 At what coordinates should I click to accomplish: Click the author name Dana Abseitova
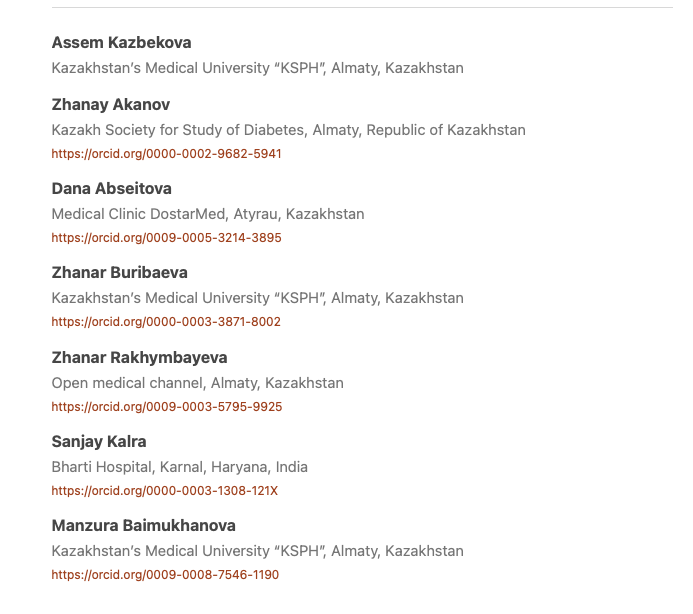pyautogui.click(x=111, y=188)
